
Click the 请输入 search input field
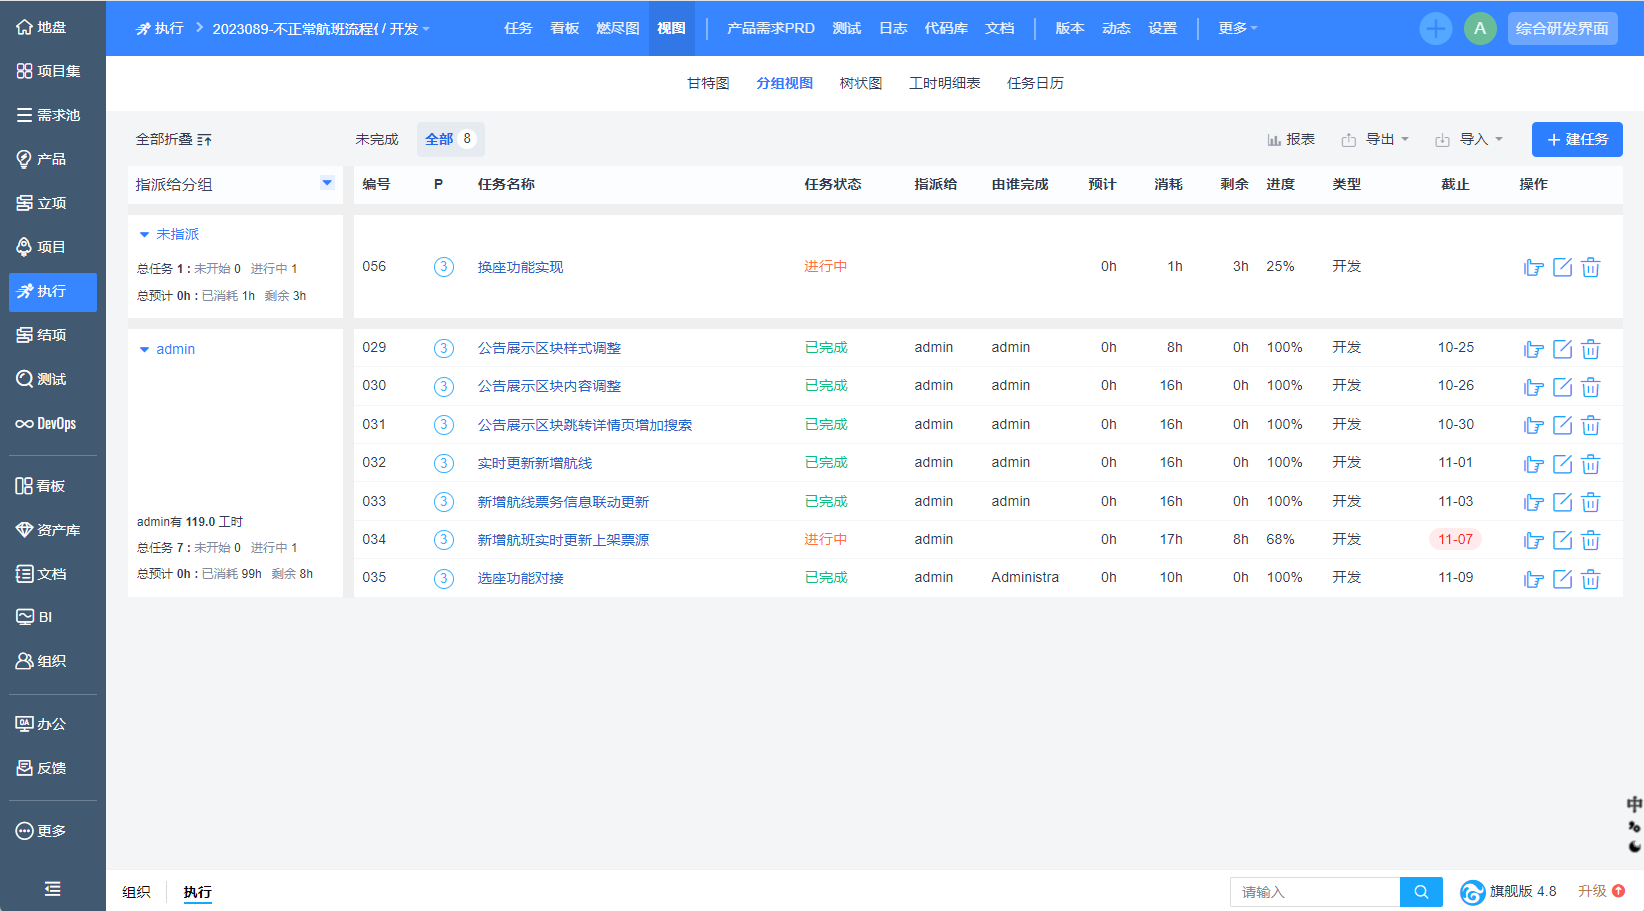click(1314, 892)
